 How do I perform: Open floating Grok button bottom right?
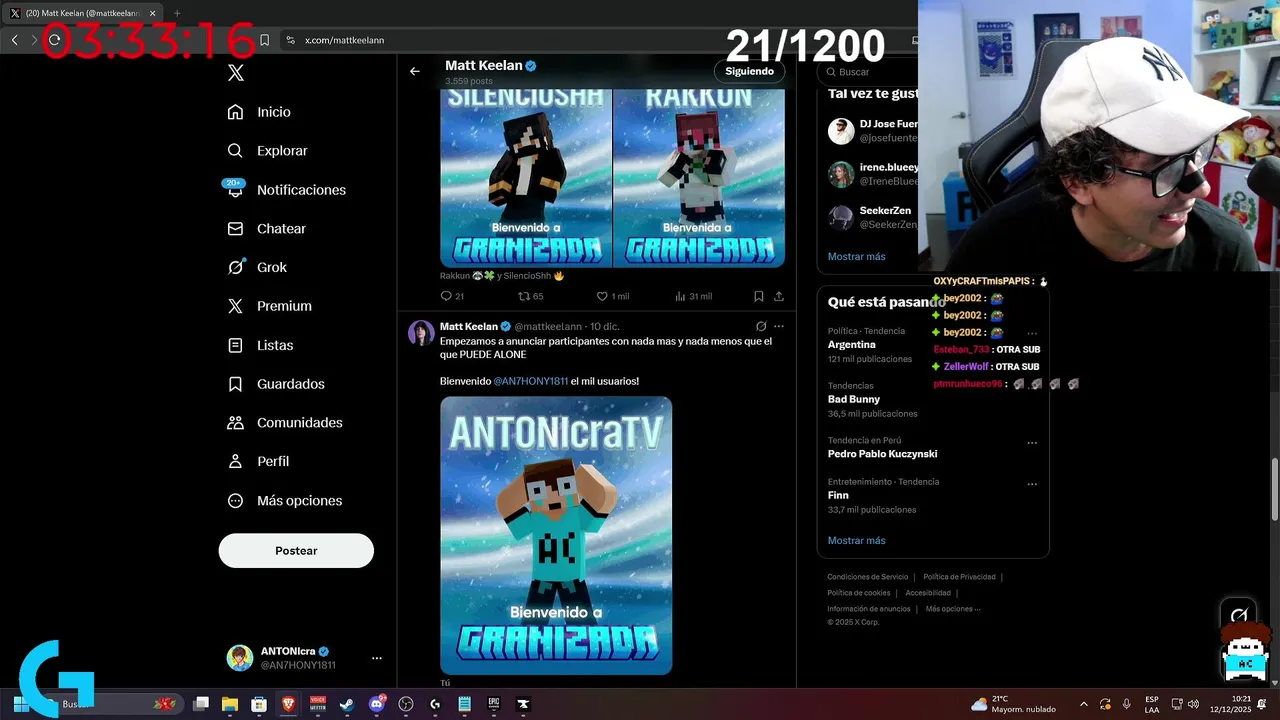(x=1239, y=616)
